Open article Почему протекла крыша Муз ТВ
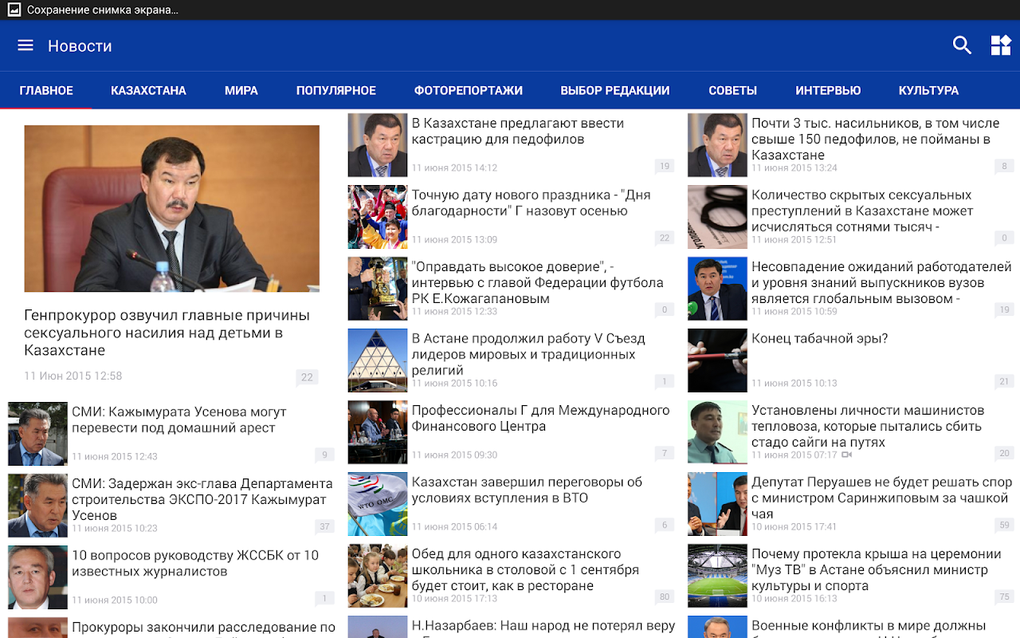The width and height of the screenshot is (1020, 638). click(x=876, y=569)
